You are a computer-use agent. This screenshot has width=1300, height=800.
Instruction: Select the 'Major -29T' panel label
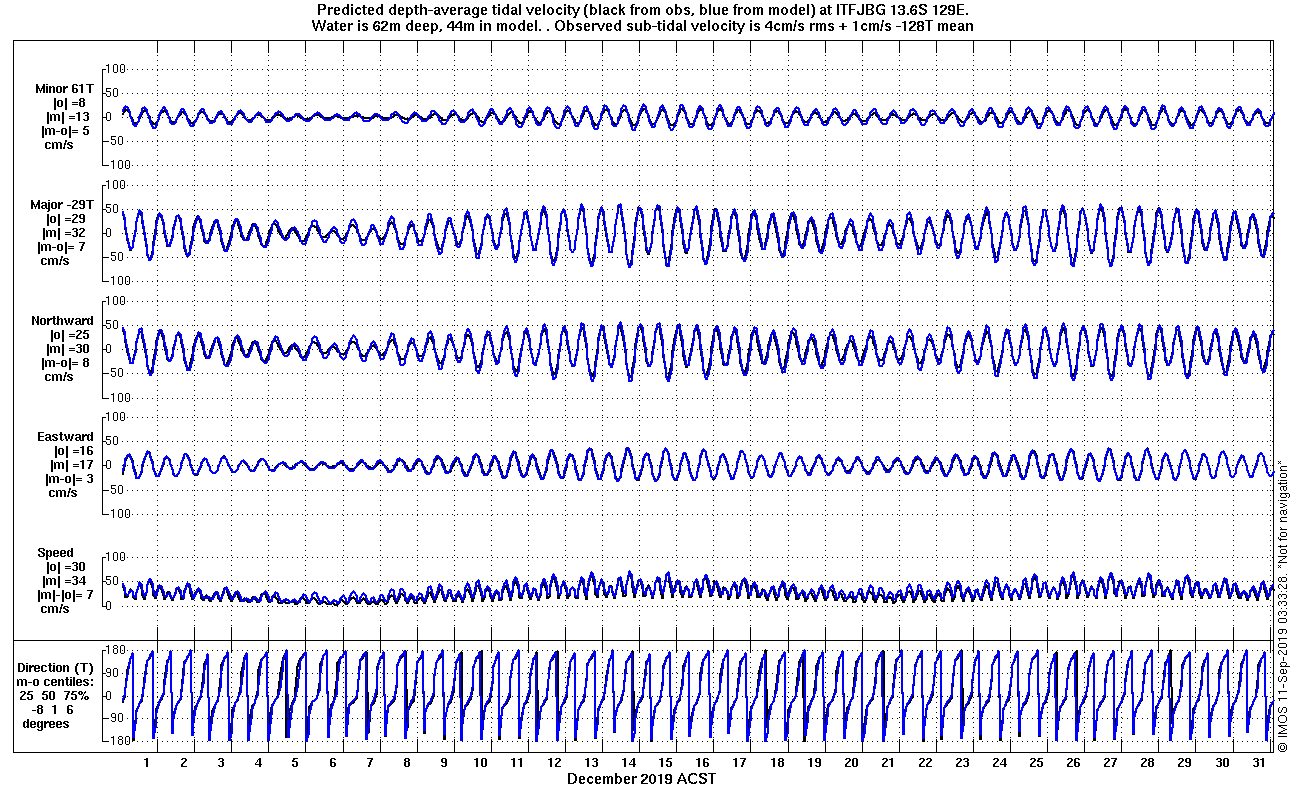62,205
